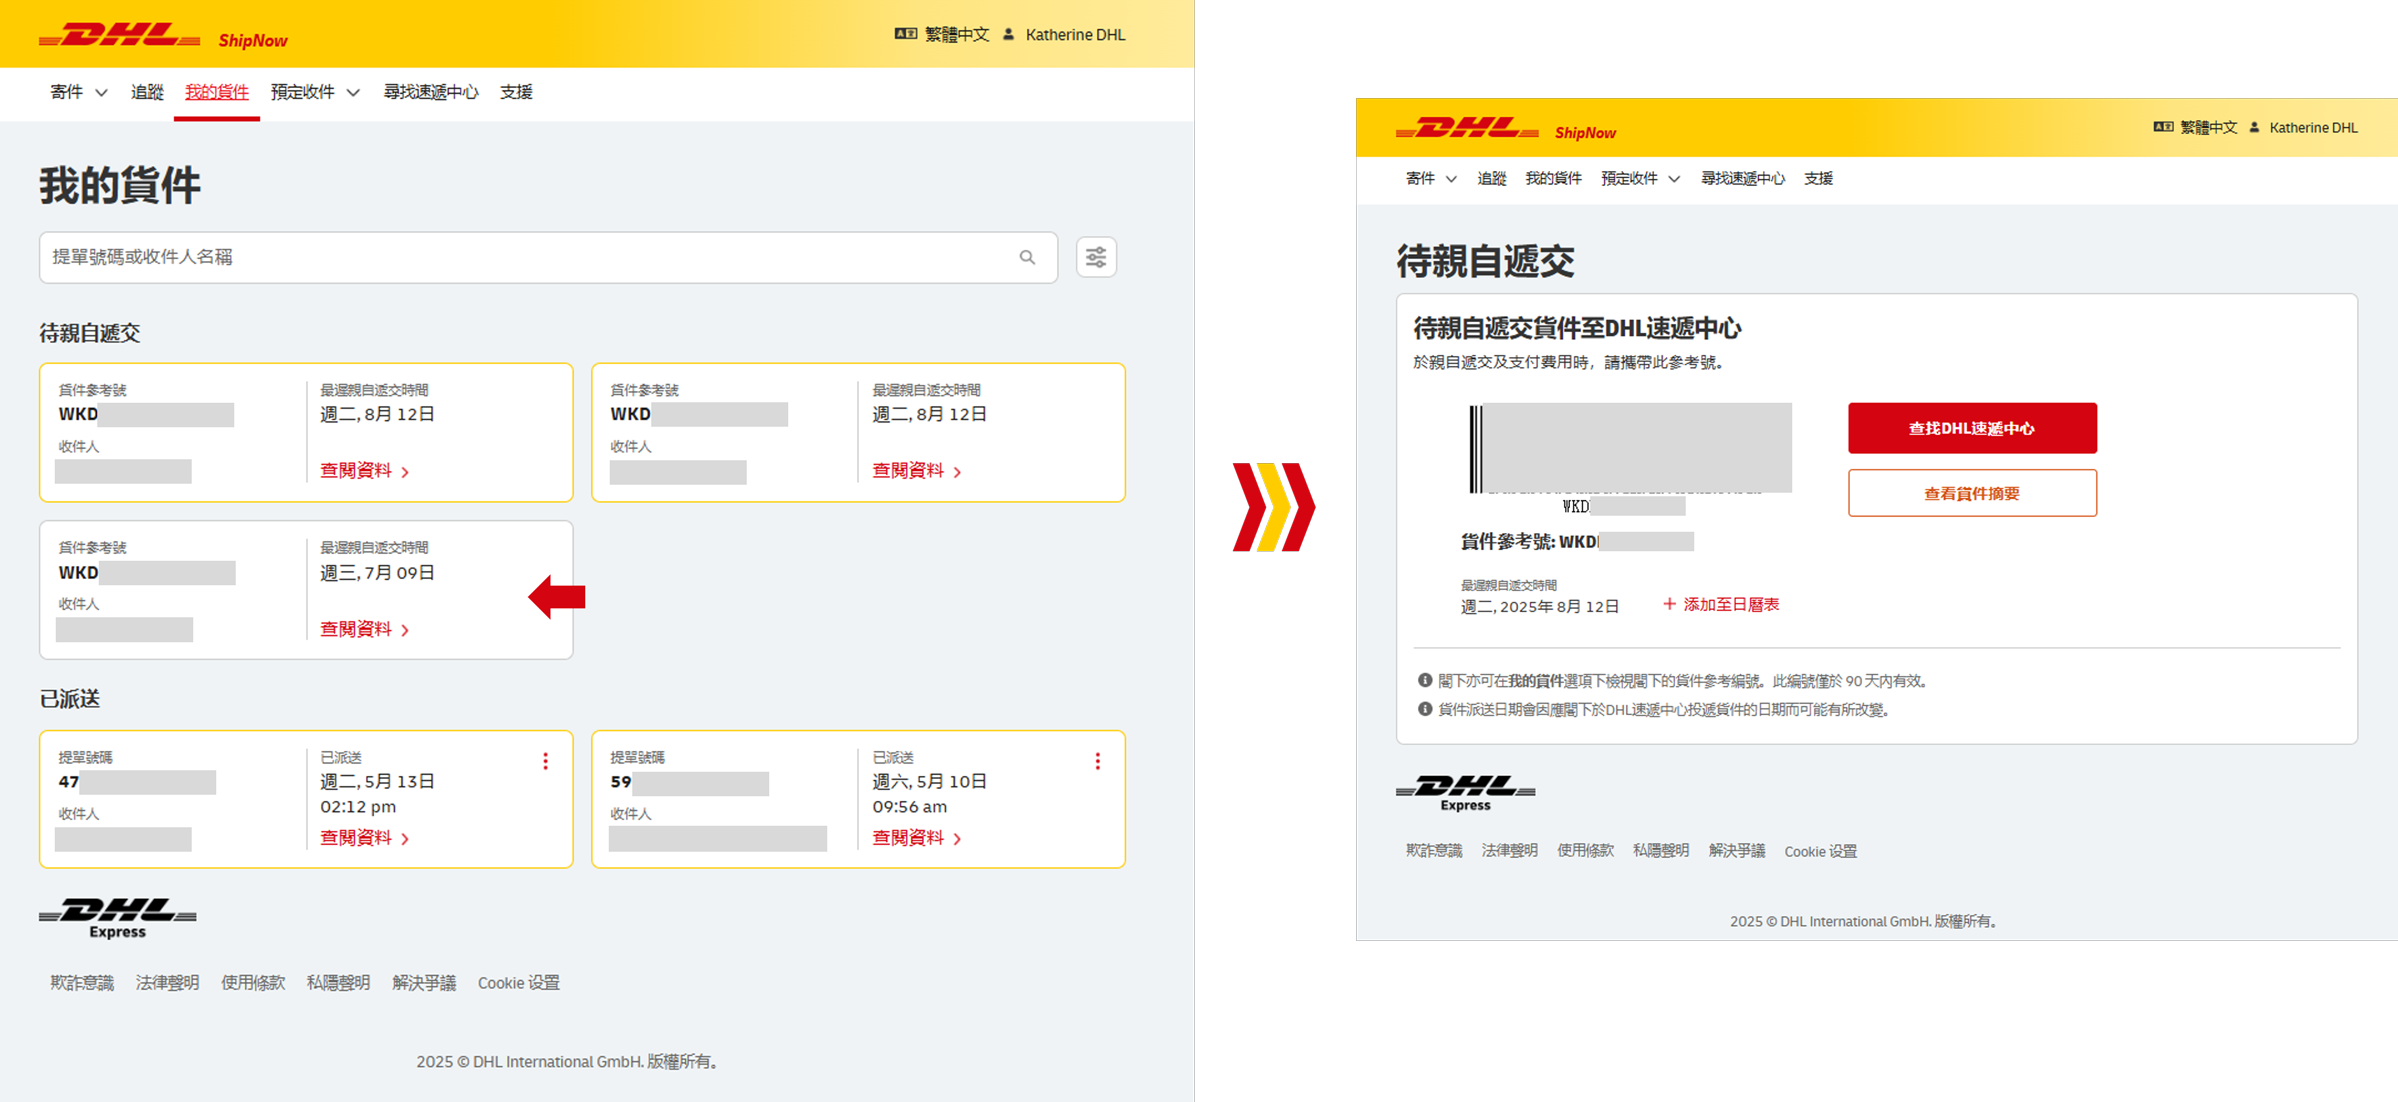The height and width of the screenshot is (1102, 2398).
Task: Open three-dot menu on May 10 delivered shipment
Action: point(1097,761)
